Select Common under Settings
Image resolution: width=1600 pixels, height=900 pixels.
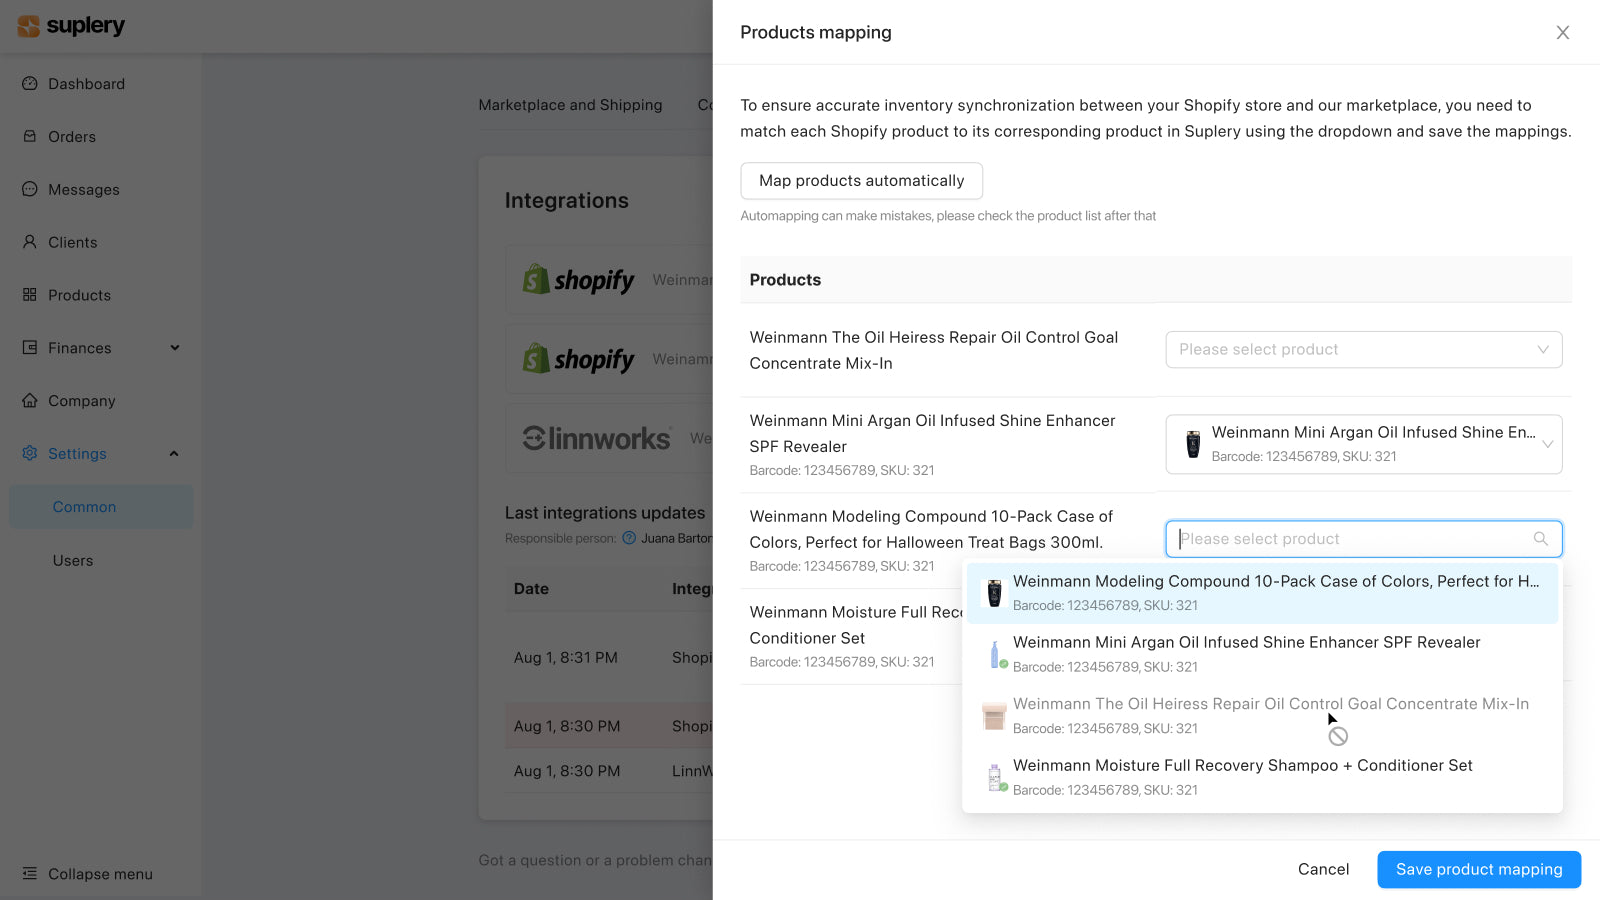tap(84, 506)
